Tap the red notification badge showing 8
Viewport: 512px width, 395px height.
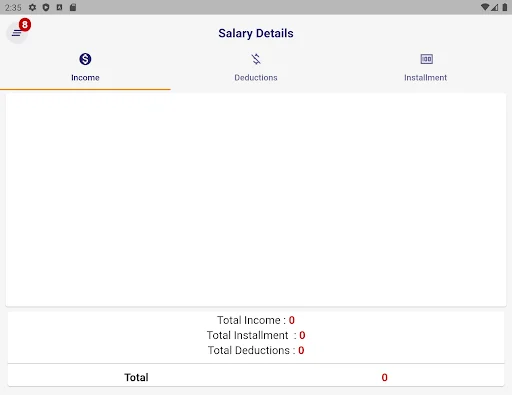pos(25,25)
